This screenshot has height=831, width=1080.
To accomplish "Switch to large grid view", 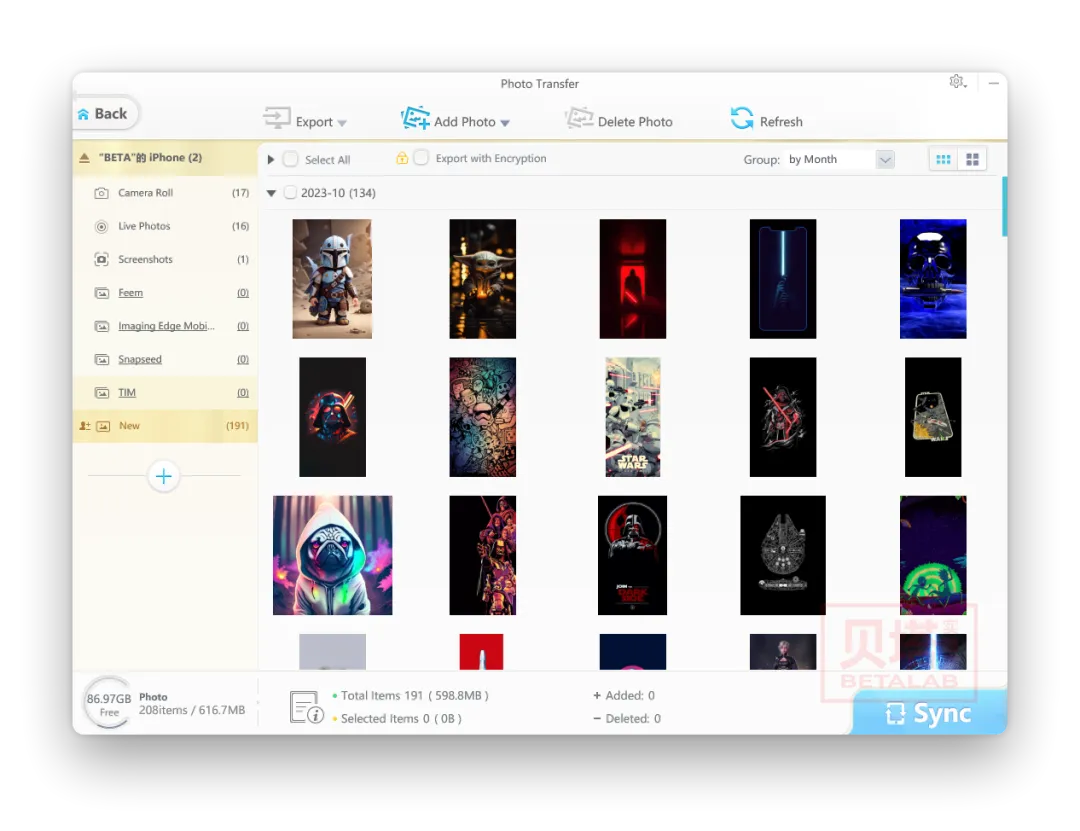I will [x=972, y=159].
